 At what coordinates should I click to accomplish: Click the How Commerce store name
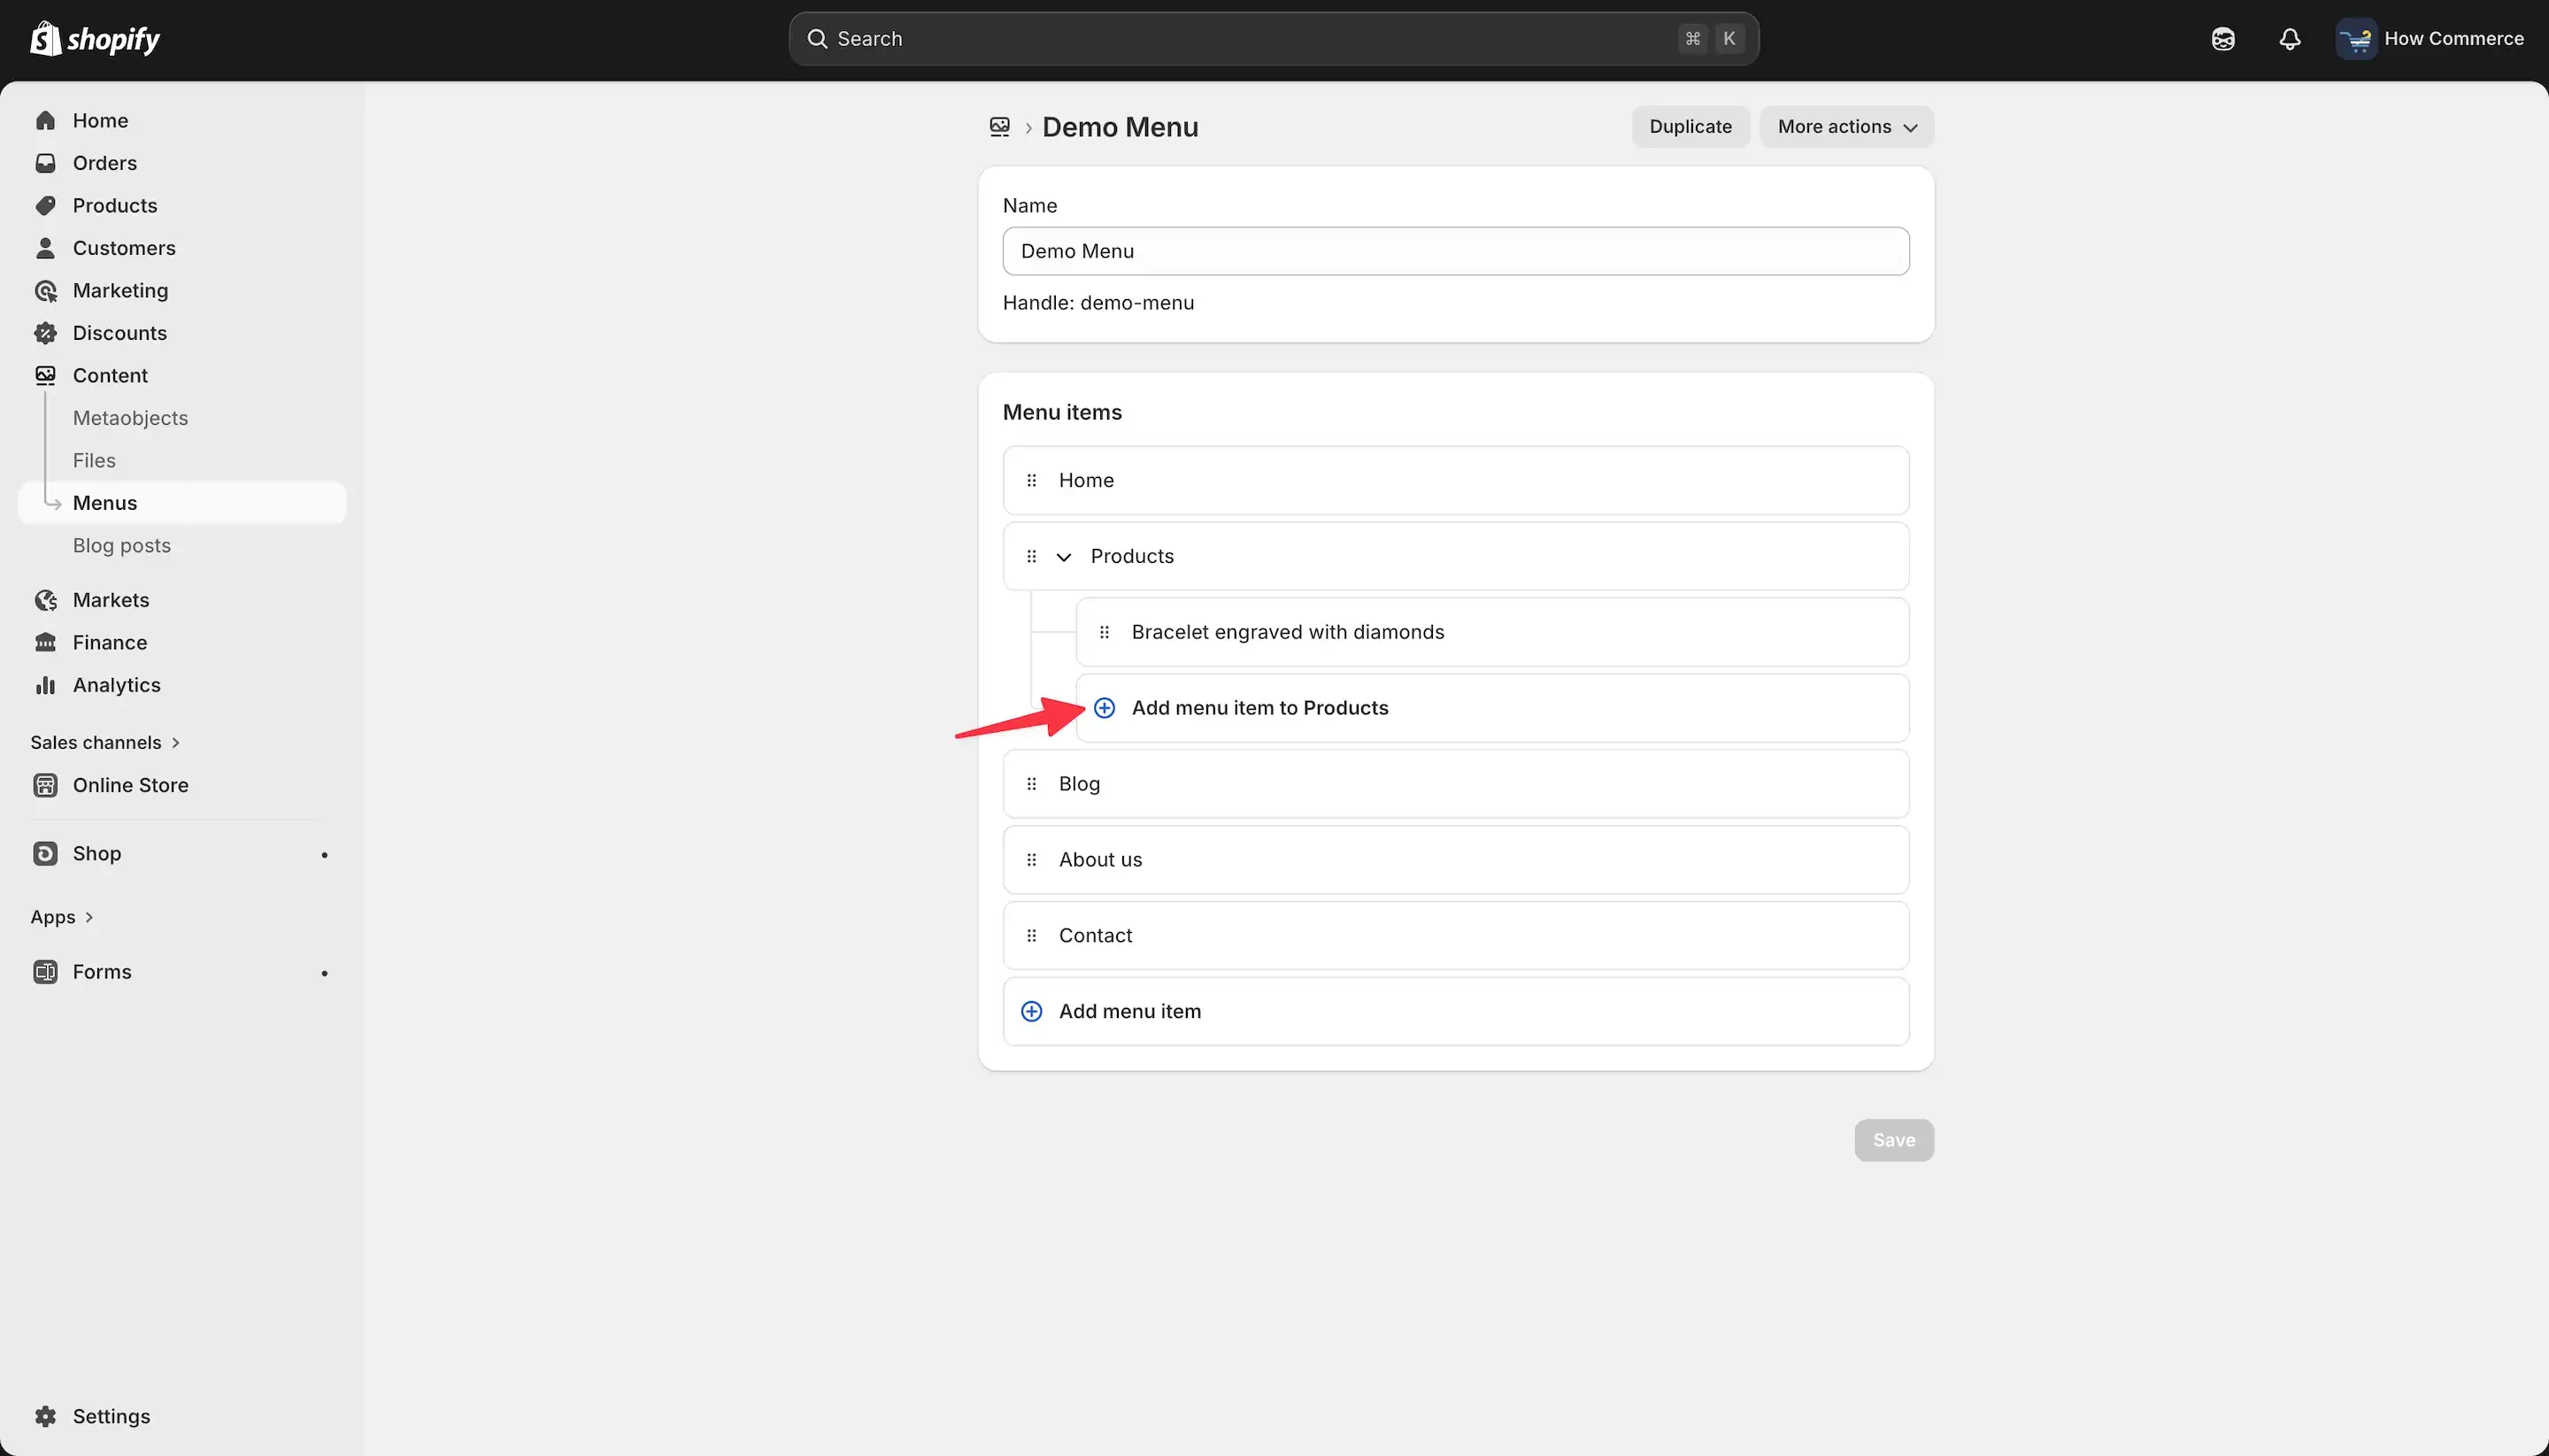[2453, 39]
